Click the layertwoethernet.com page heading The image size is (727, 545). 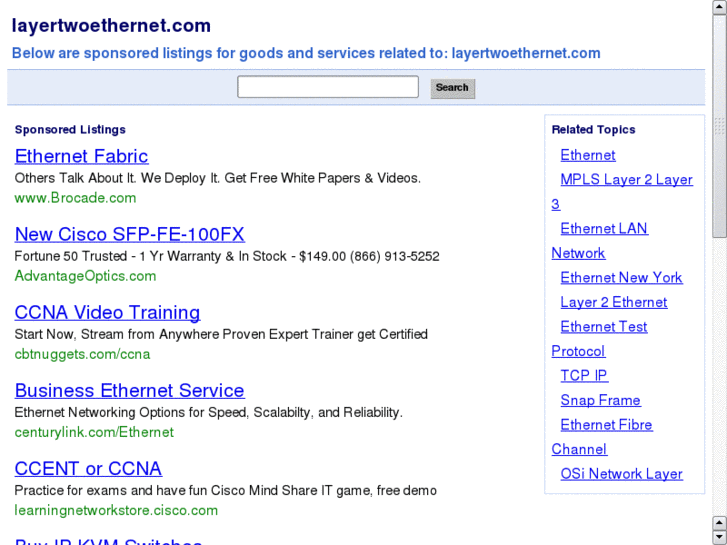click(111, 26)
